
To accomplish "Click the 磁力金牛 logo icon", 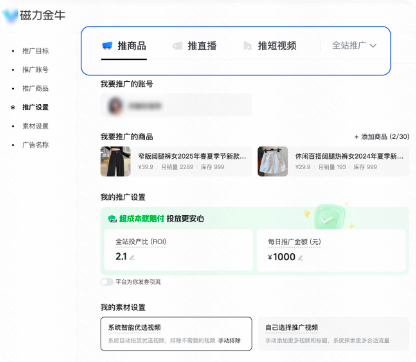I will click(x=10, y=15).
